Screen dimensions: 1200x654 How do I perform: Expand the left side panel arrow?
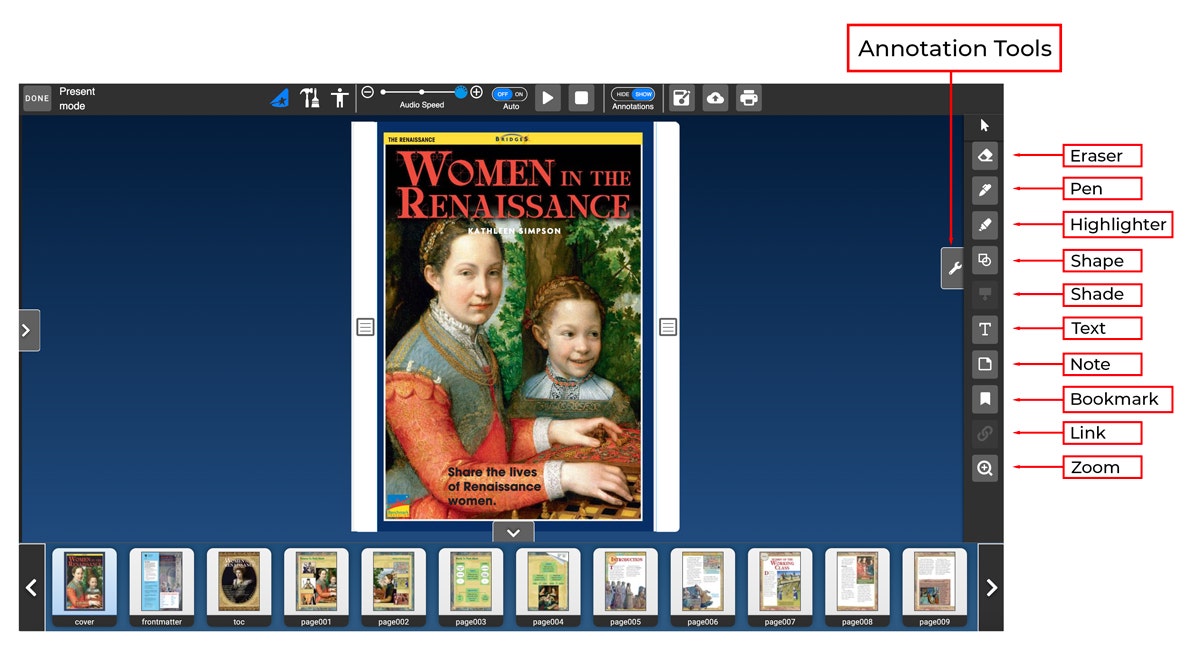(29, 330)
